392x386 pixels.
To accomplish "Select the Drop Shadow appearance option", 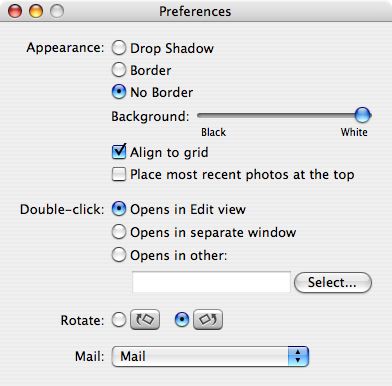I will 119,48.
